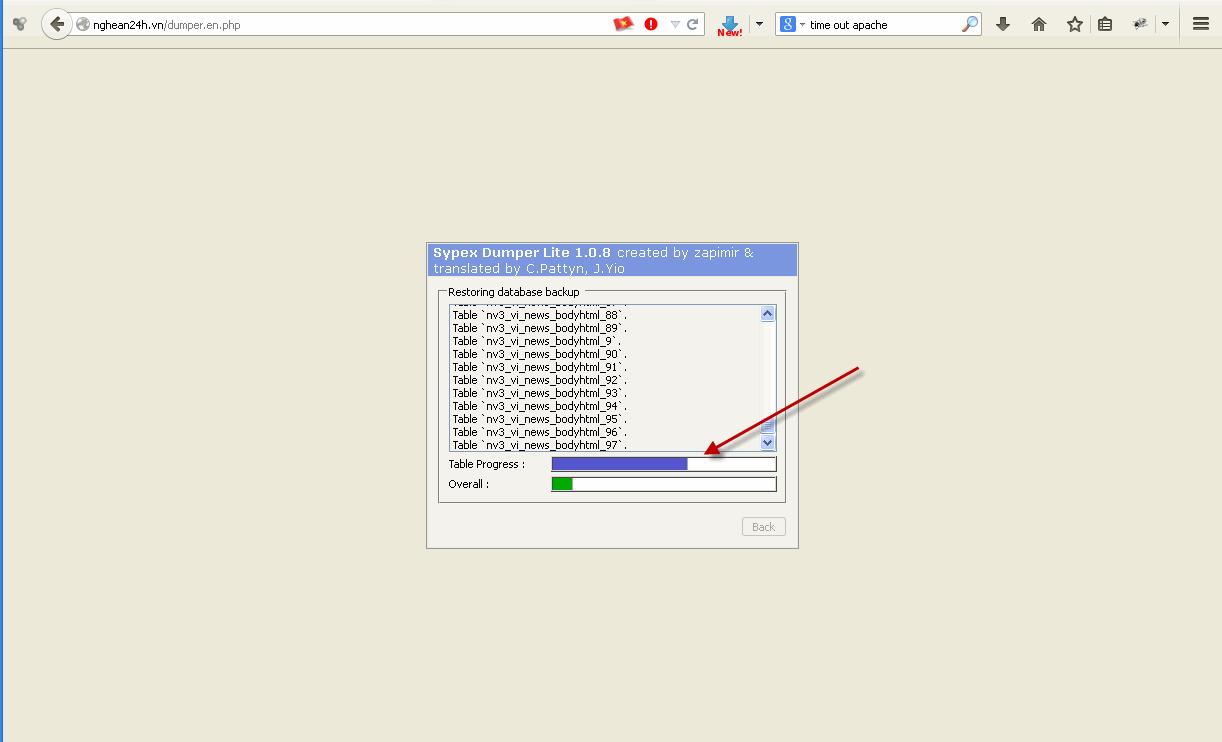
Task: Click the gray add-on icon beside Back arrow
Action: pos(19,24)
